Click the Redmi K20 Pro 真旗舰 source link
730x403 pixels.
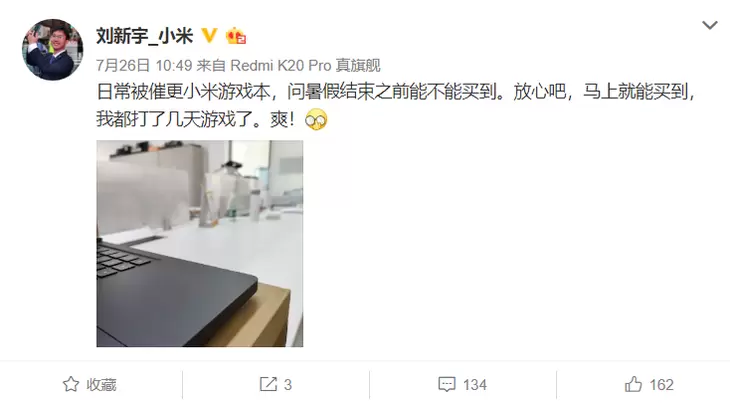tap(305, 65)
